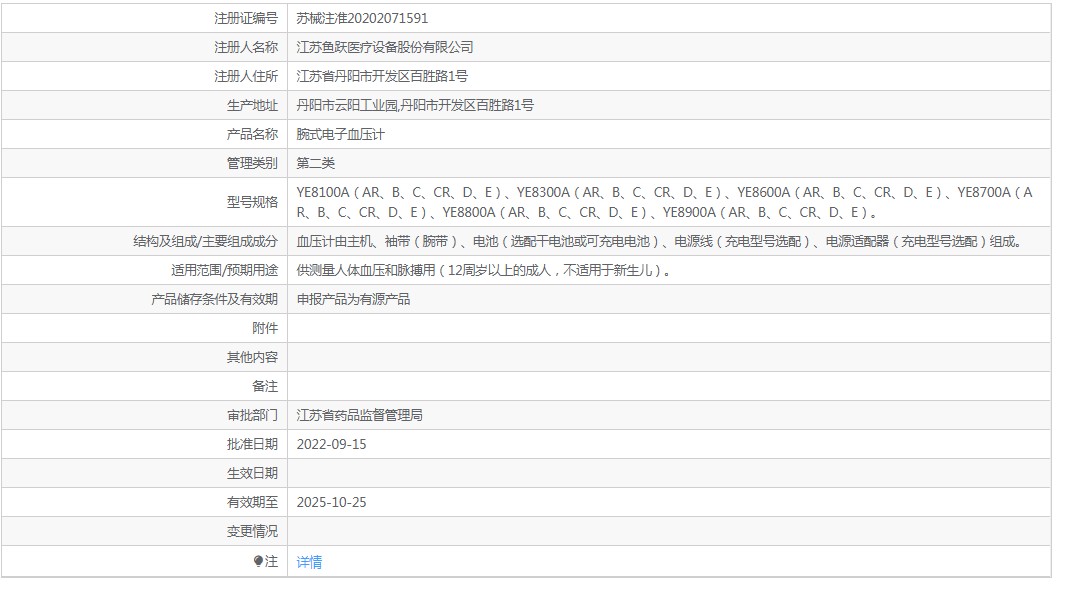Select the 注册人住所 address value
The image size is (1065, 589).
382,76
